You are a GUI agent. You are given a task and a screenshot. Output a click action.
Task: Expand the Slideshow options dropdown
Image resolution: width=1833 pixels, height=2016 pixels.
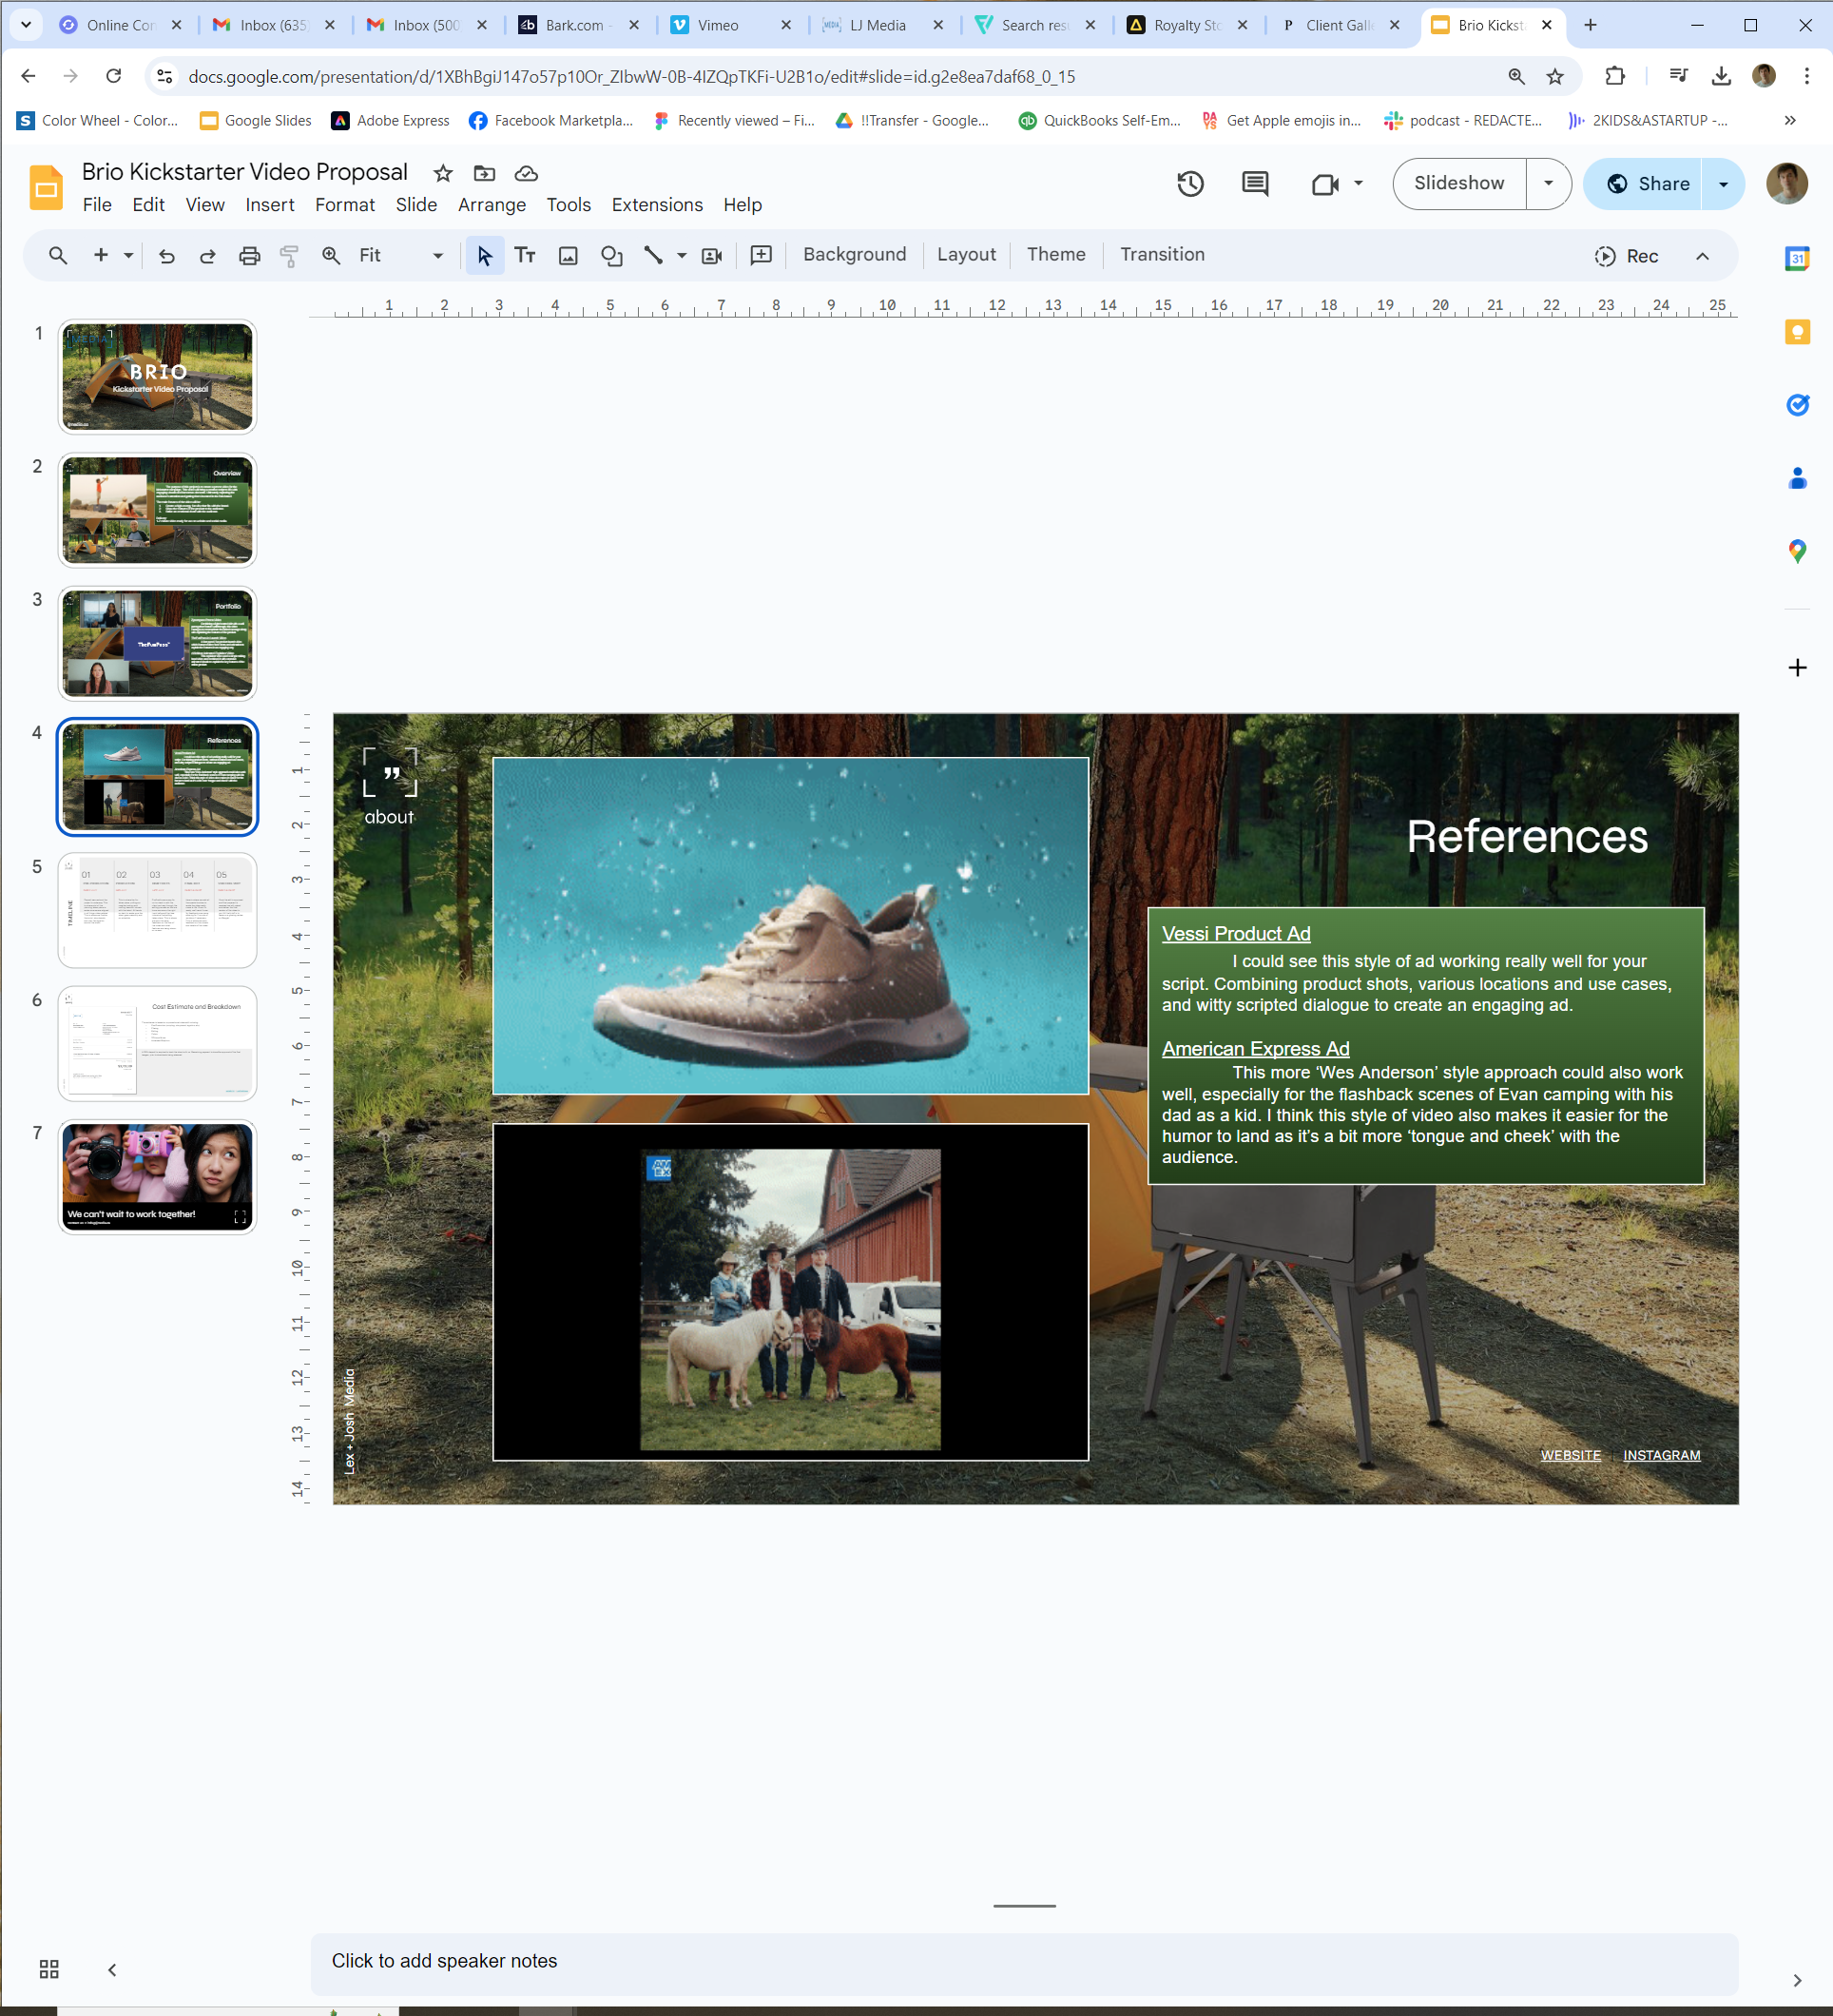pos(1548,183)
